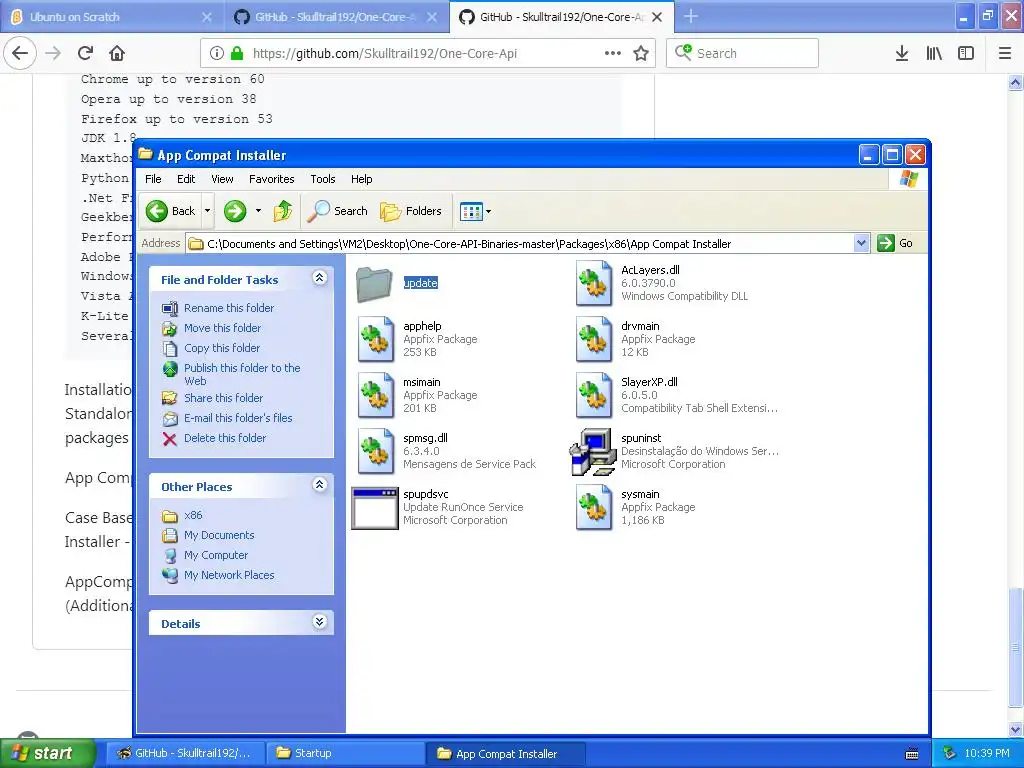
Task: Open My Computer in Other Places
Action: [x=216, y=555]
